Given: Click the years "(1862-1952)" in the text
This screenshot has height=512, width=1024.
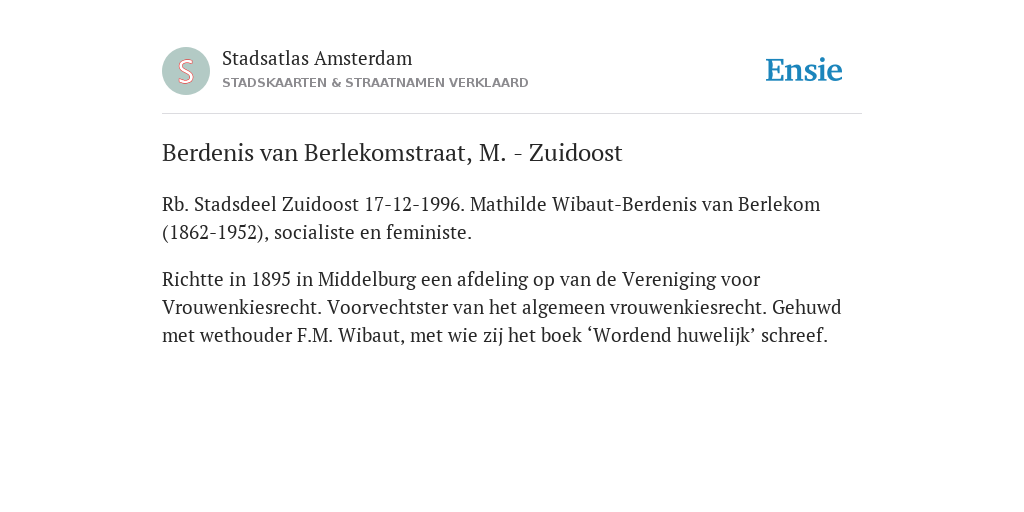Looking at the screenshot, I should tap(216, 232).
